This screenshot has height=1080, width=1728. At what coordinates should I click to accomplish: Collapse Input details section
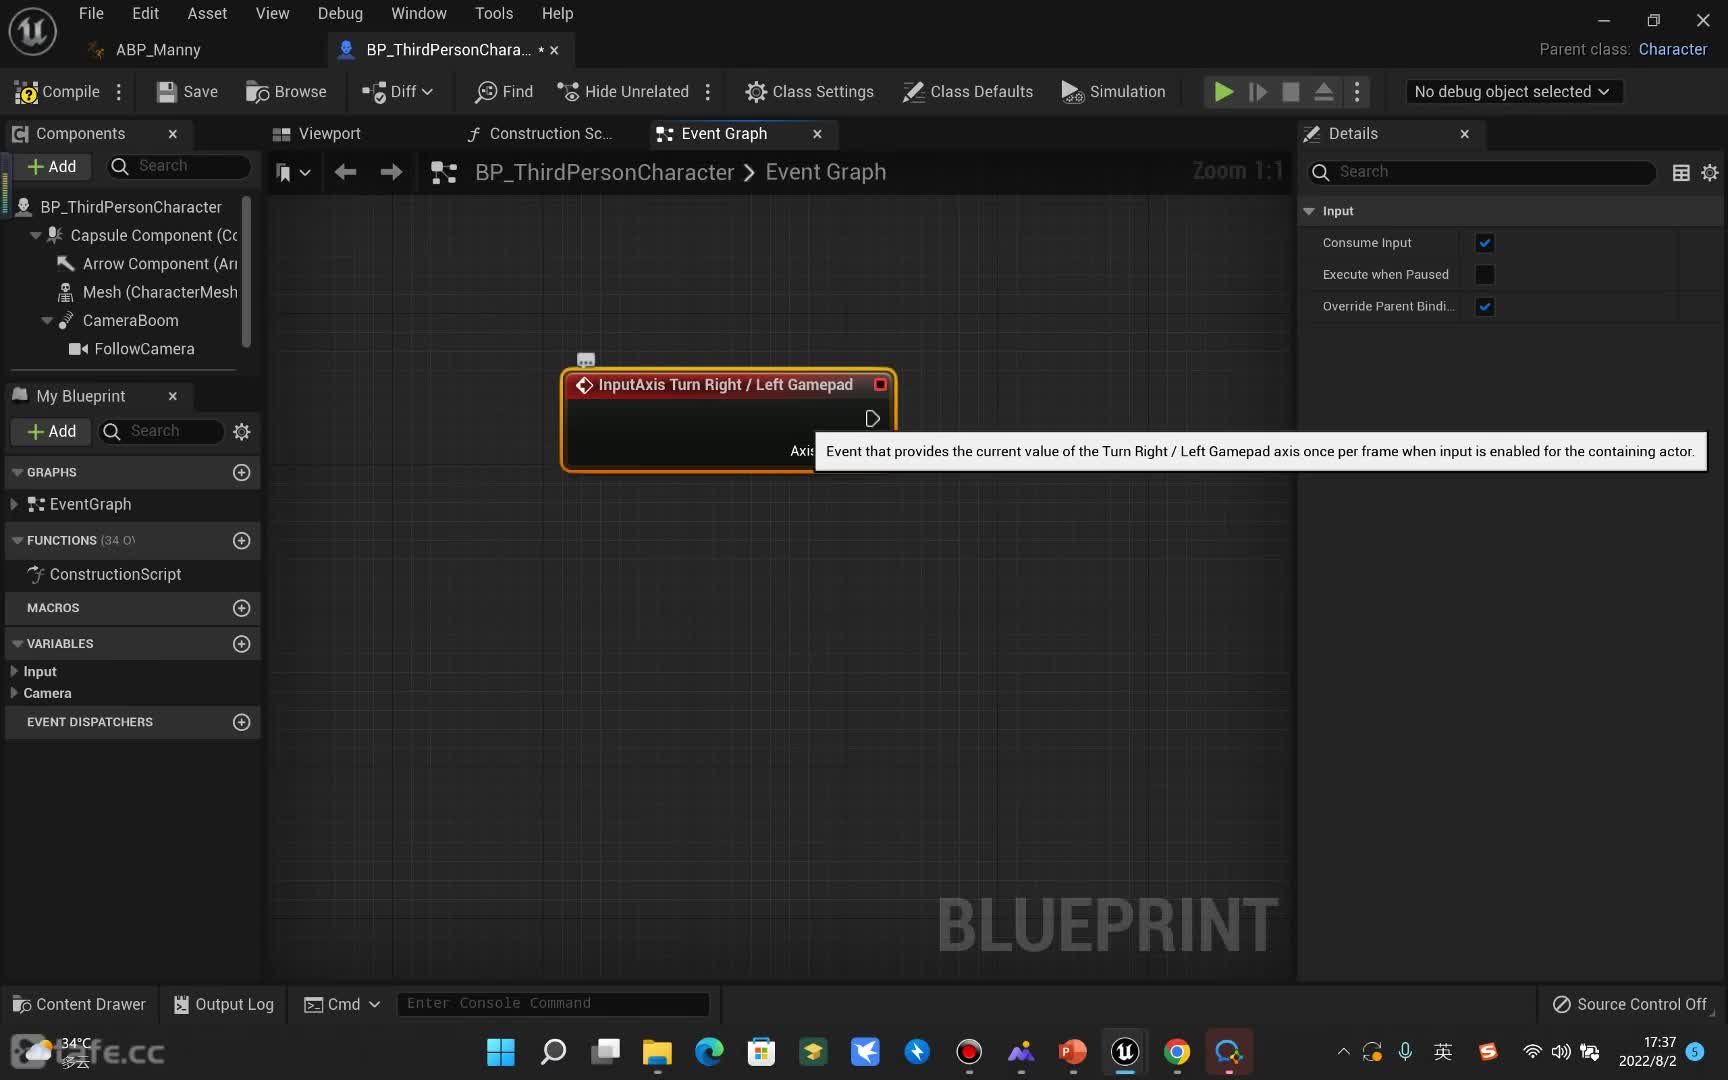tap(1309, 211)
